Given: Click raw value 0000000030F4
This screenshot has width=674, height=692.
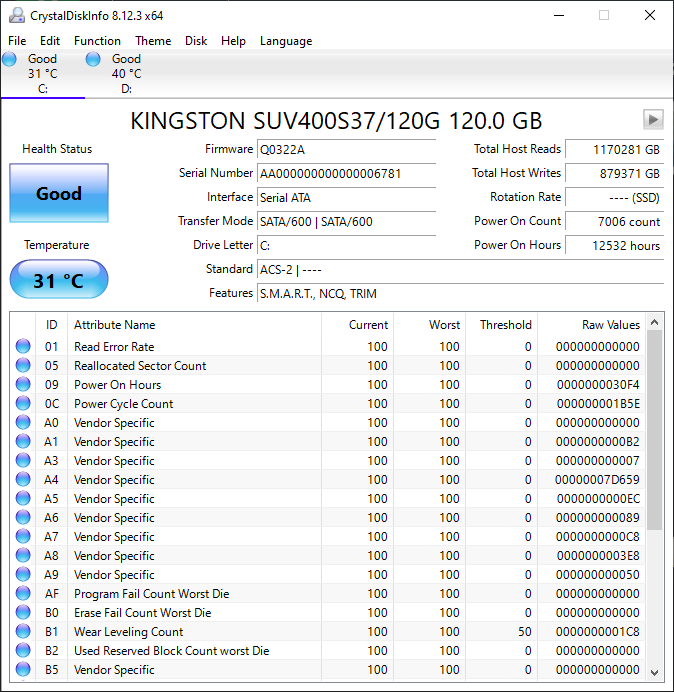Looking at the screenshot, I should pyautogui.click(x=598, y=385).
